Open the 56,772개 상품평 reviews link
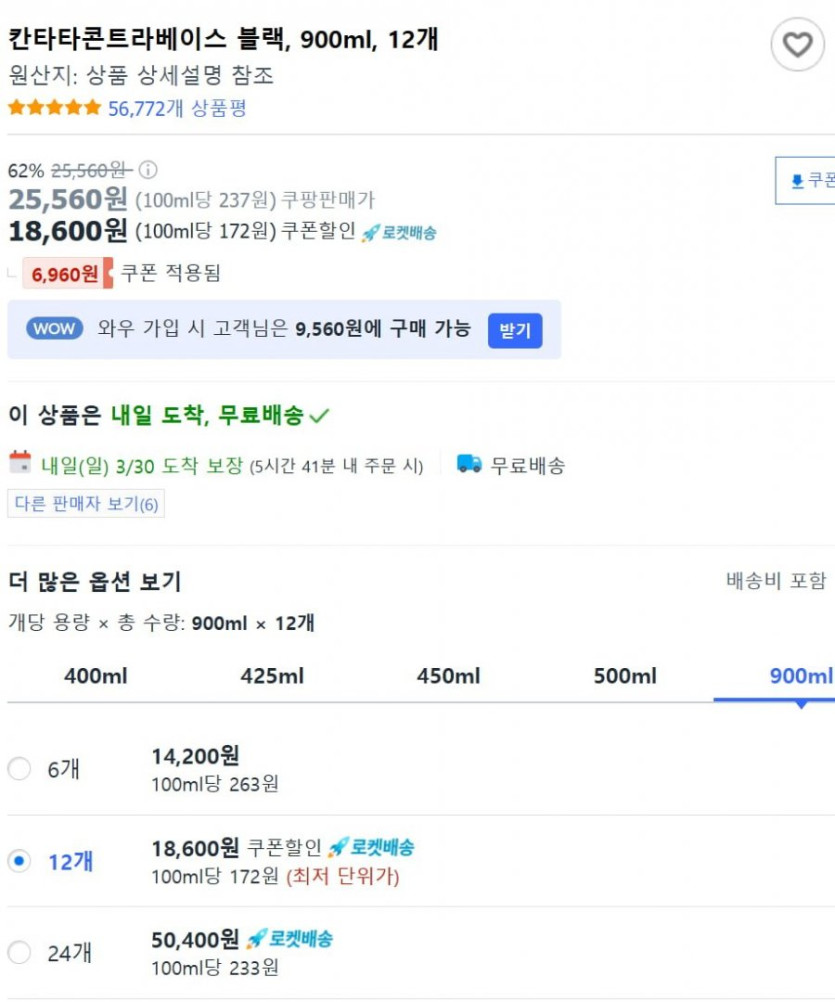835x1002 pixels. 177,109
